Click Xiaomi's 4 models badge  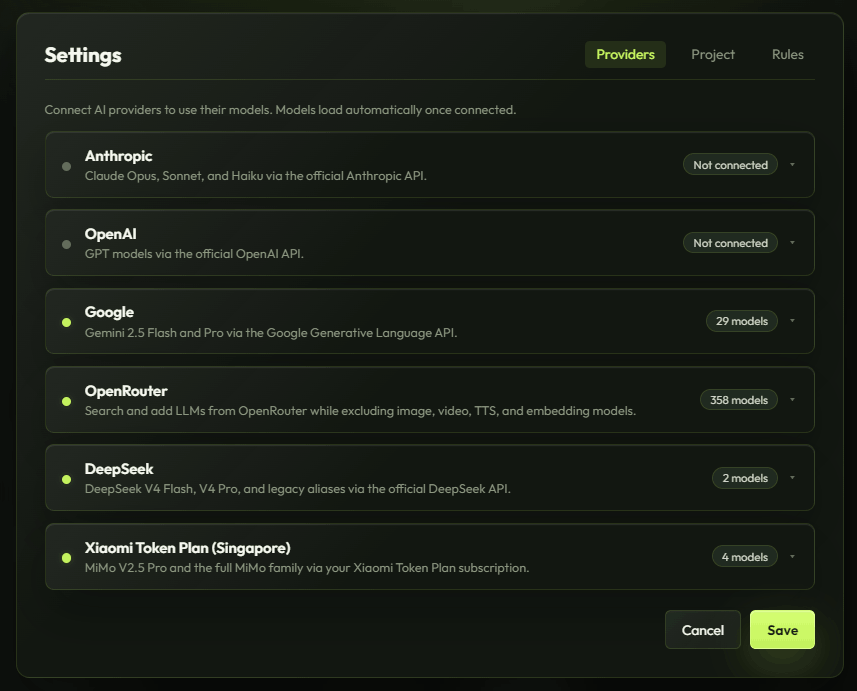point(745,557)
